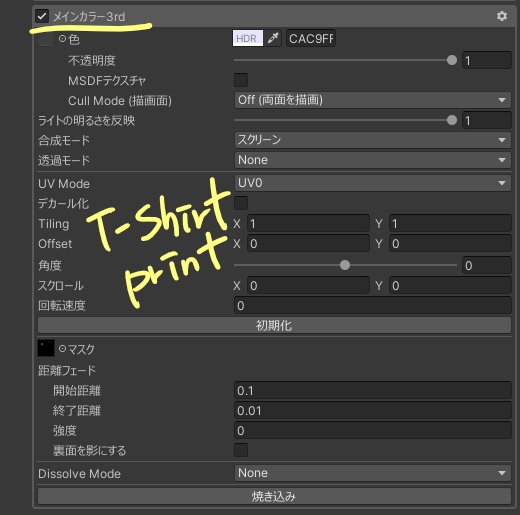Click the Tiling Y field
Viewport: 520px width, 515px height.
(450, 223)
